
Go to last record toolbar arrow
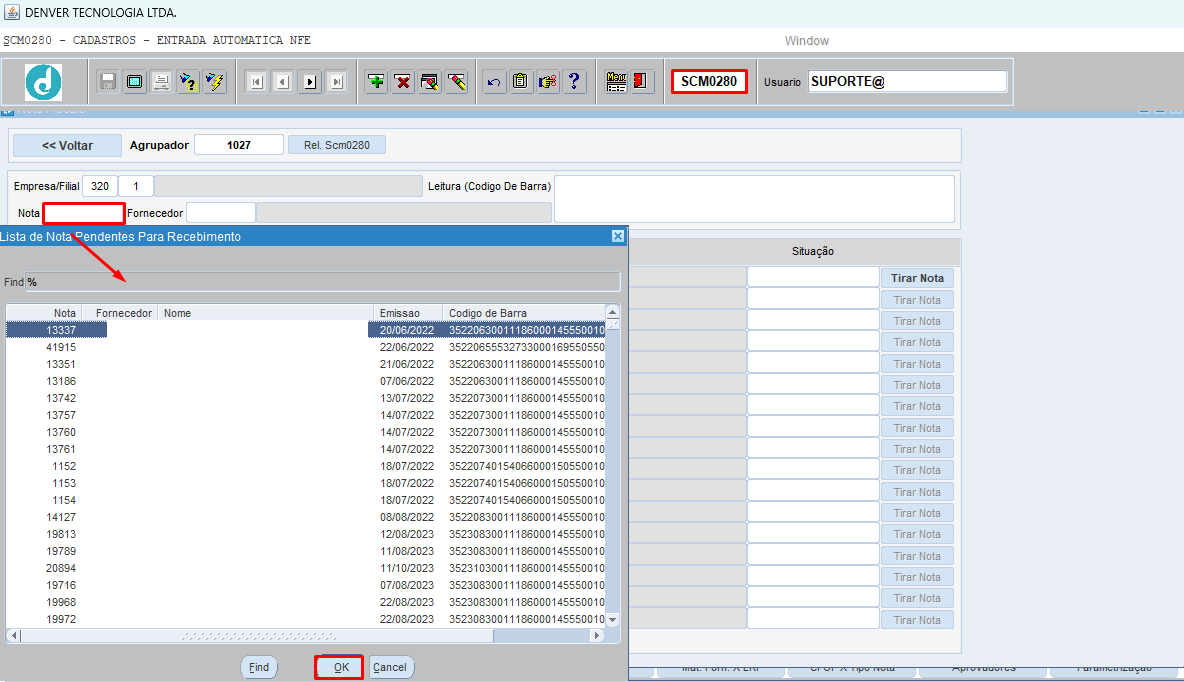[337, 82]
